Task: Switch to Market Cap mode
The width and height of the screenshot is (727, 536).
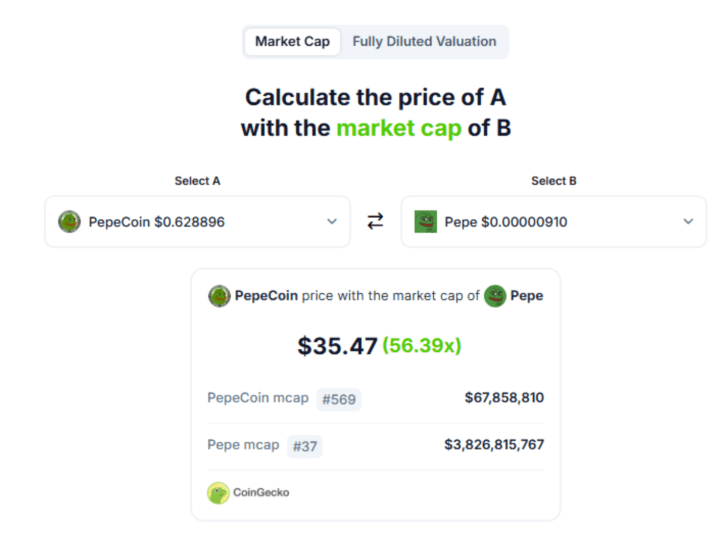Action: (292, 42)
